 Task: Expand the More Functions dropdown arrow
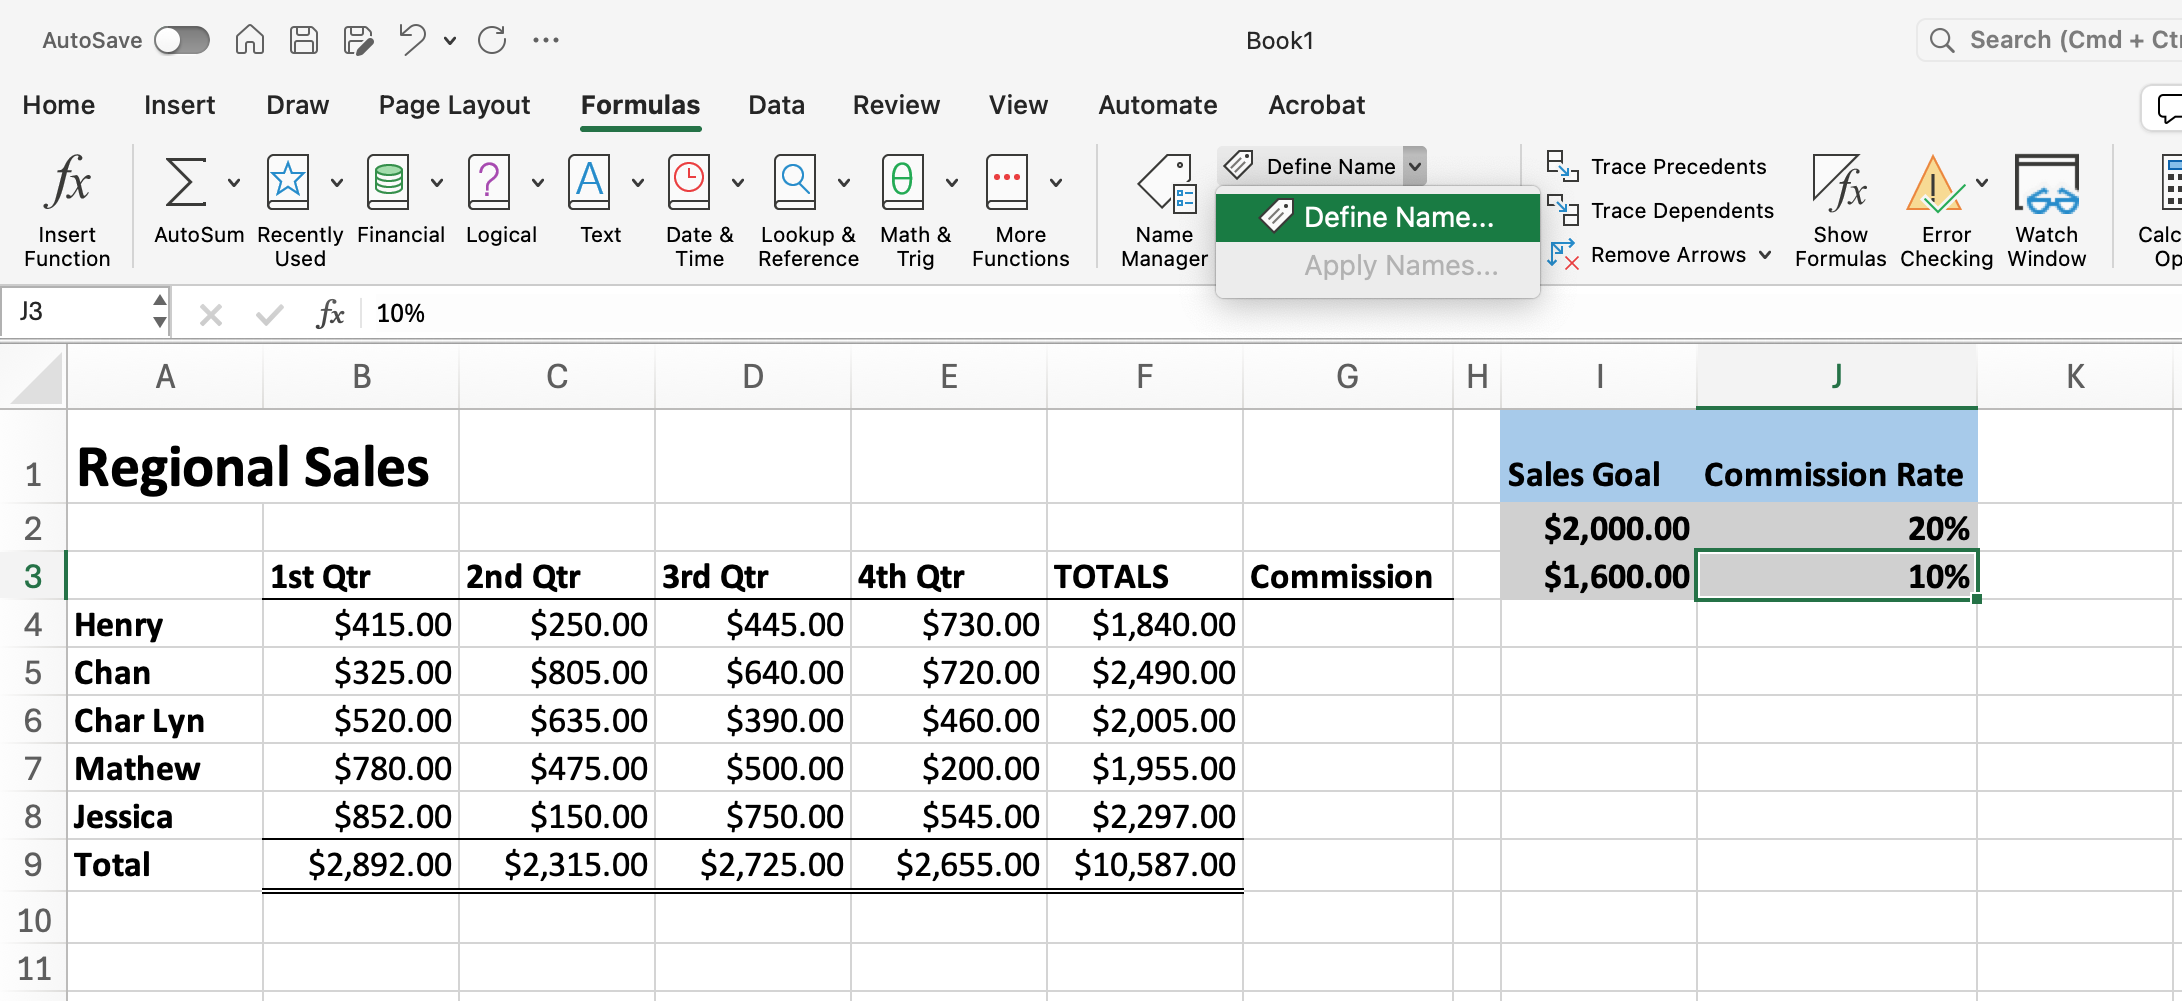(1056, 183)
